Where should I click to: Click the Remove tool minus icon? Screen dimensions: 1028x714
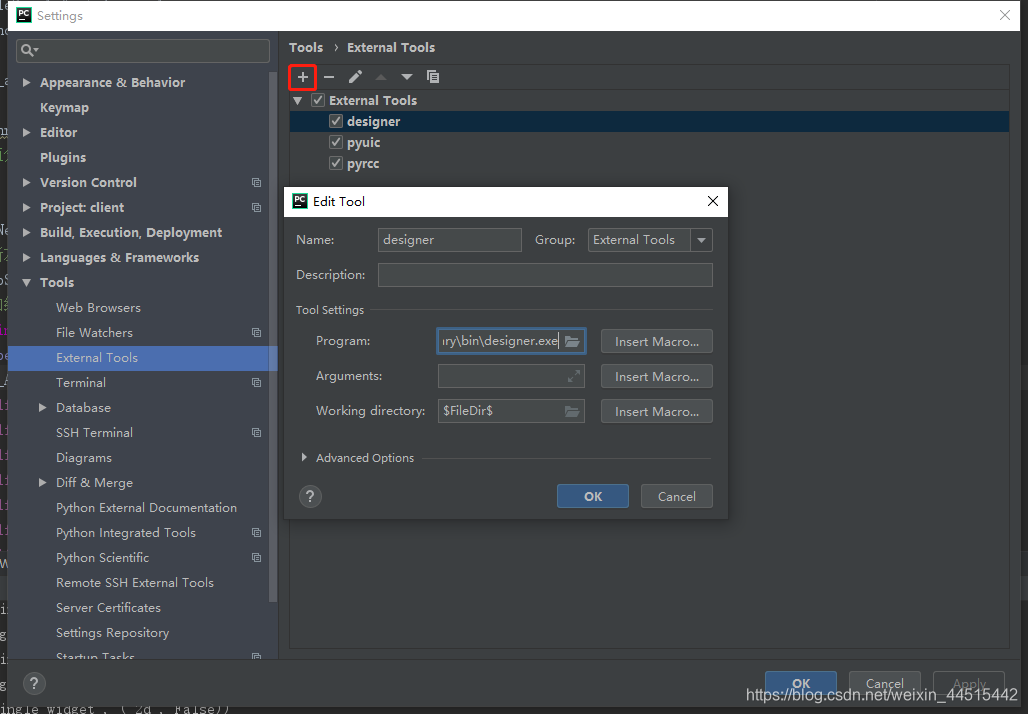click(x=329, y=77)
